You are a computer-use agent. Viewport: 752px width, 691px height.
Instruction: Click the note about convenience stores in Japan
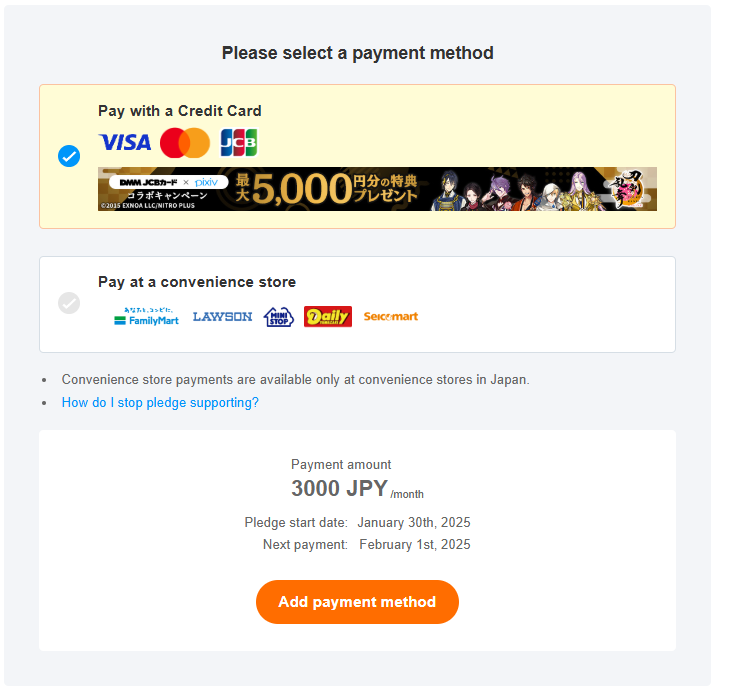coord(295,380)
